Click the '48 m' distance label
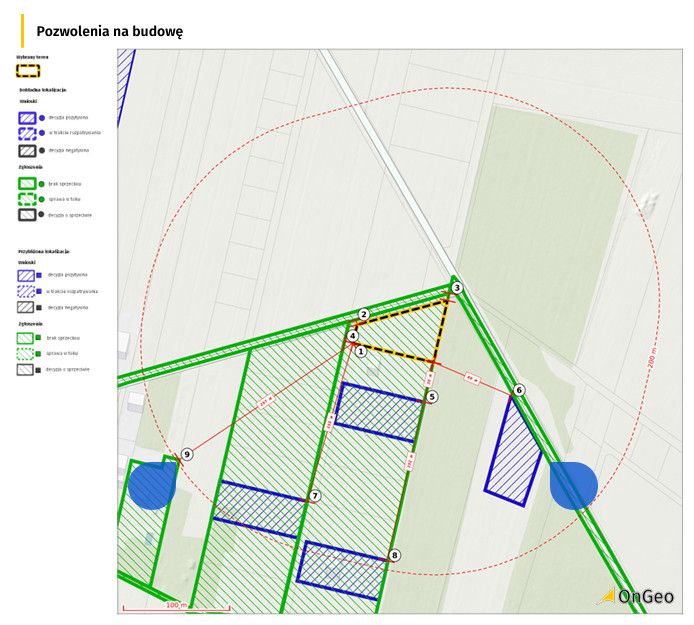 coord(470,377)
